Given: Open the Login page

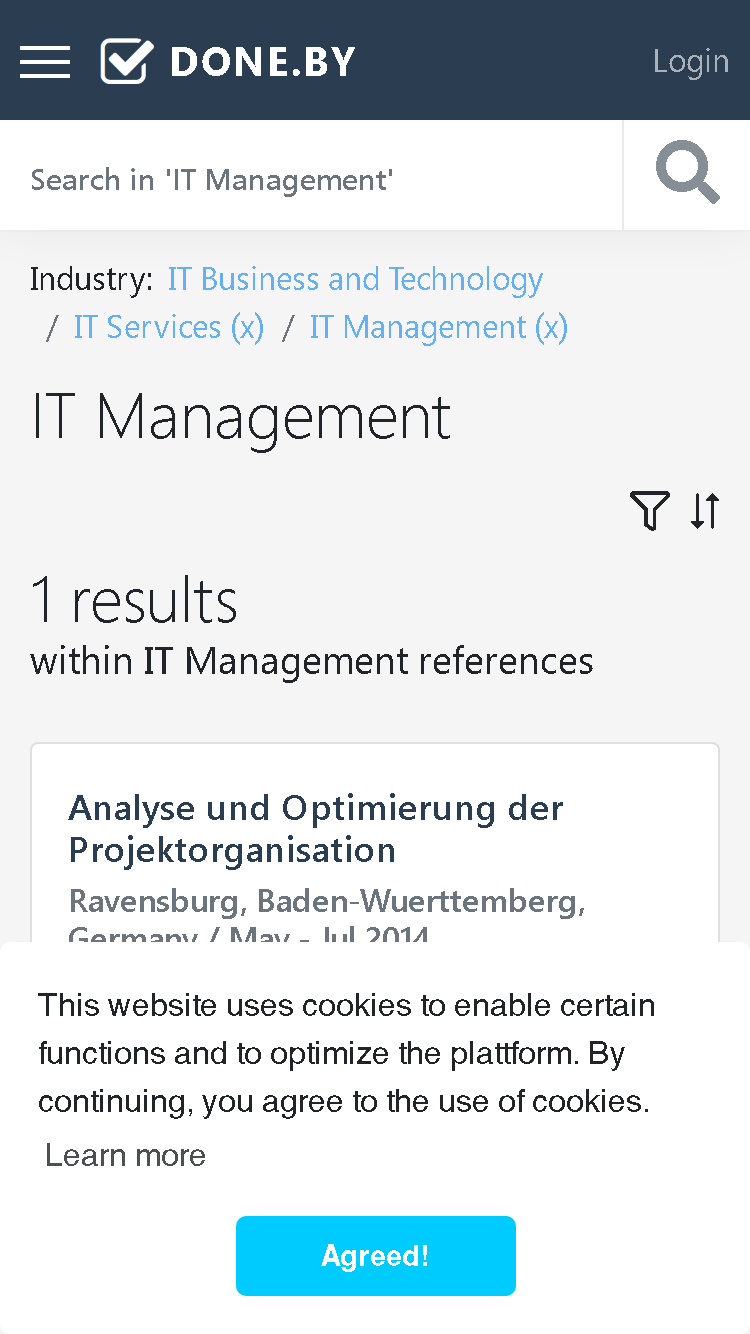Looking at the screenshot, I should coord(691,61).
